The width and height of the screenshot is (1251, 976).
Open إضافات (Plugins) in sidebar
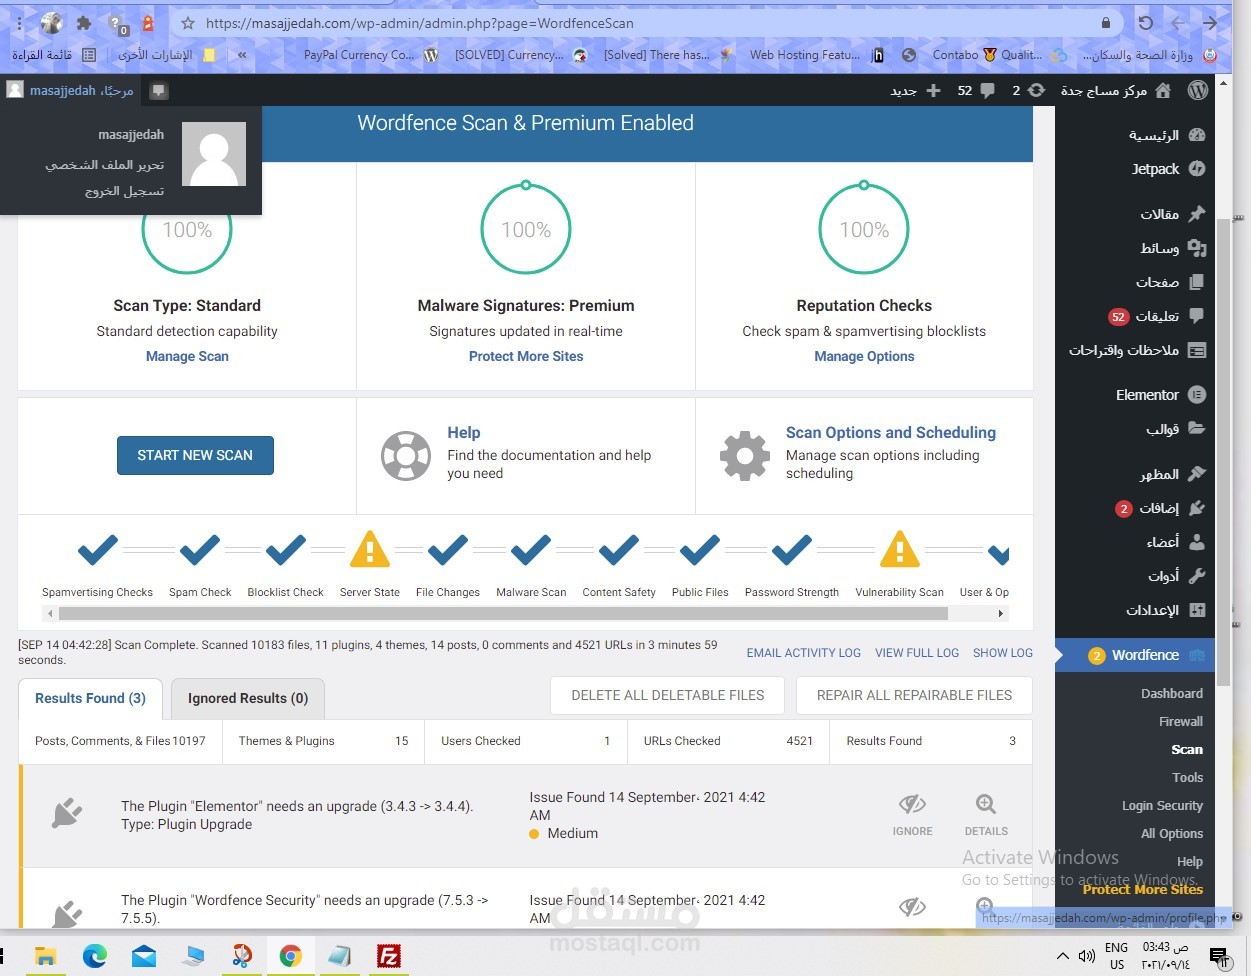1160,508
